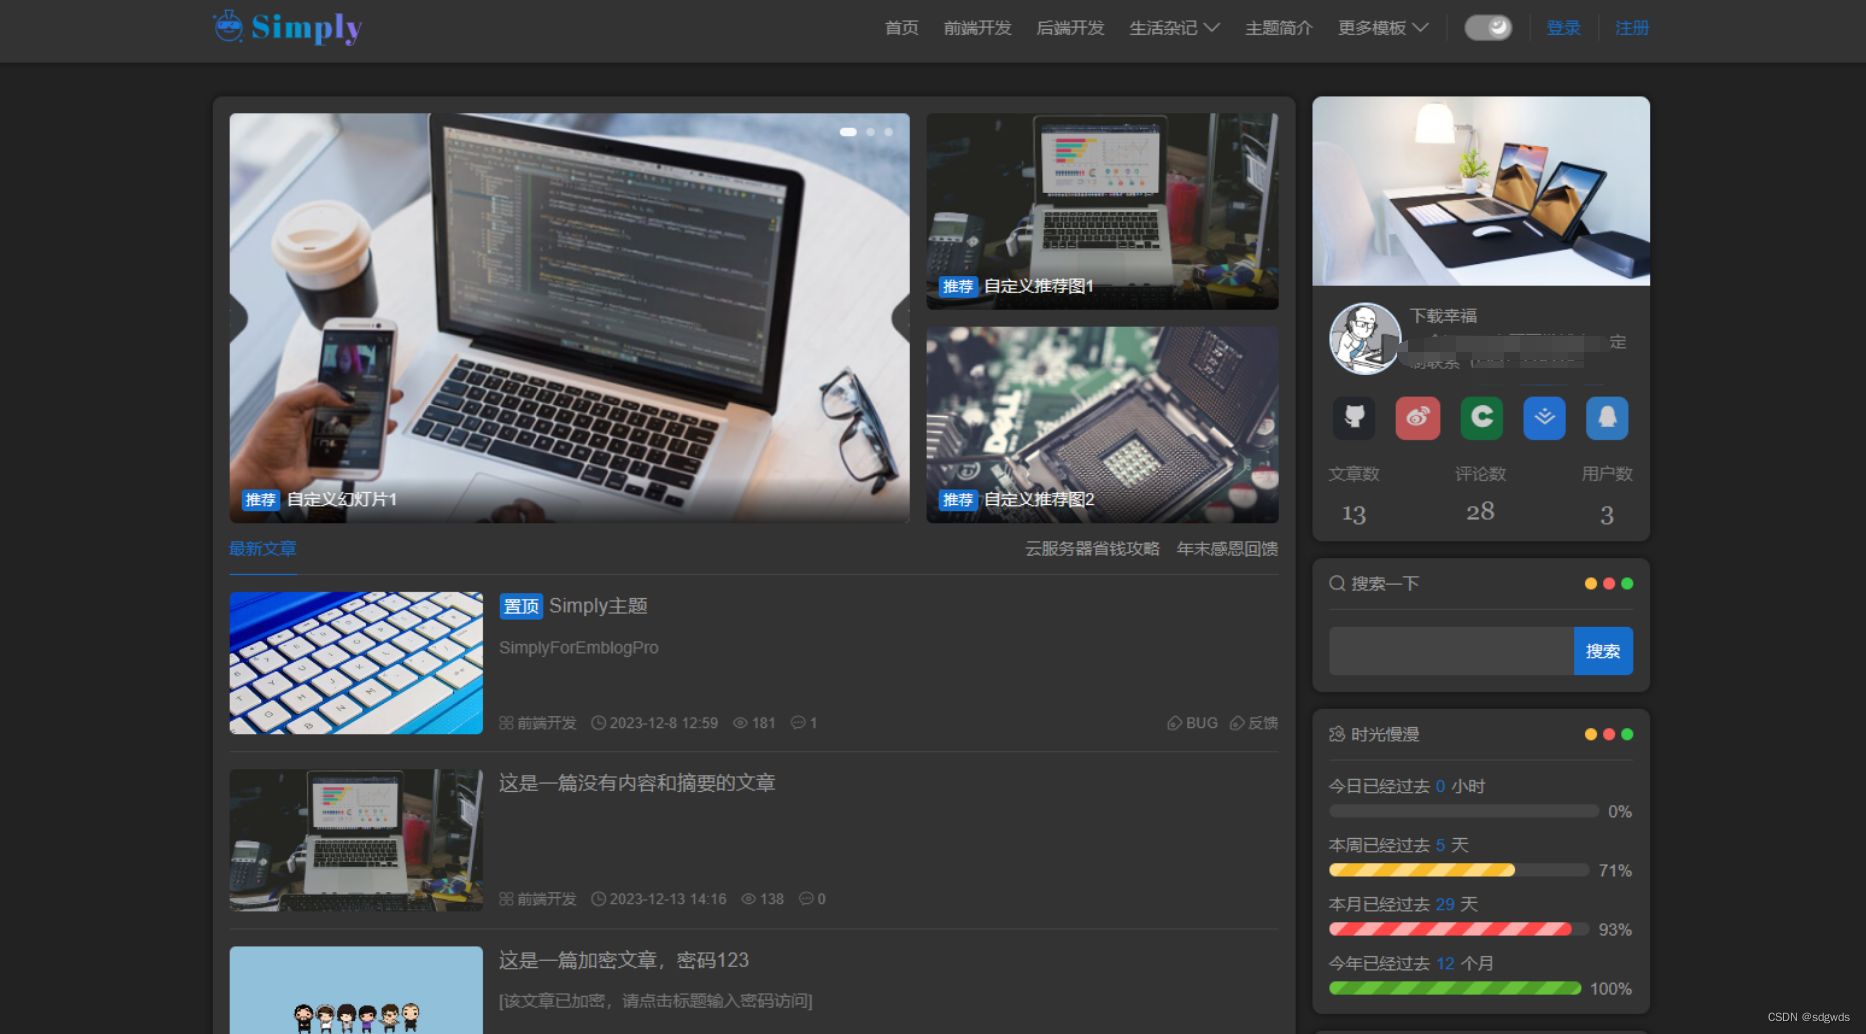Click the red dot on 时光慢漫 panel
Viewport: 1866px width, 1034px height.
(1609, 733)
